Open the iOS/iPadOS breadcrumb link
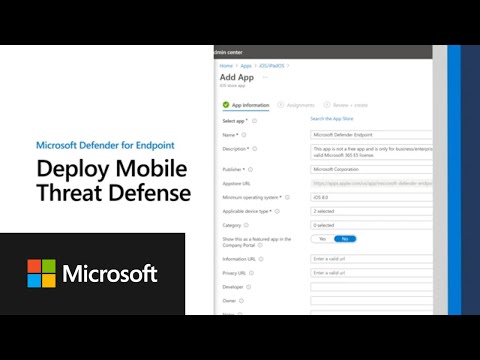This screenshot has width=480, height=360. (272, 66)
